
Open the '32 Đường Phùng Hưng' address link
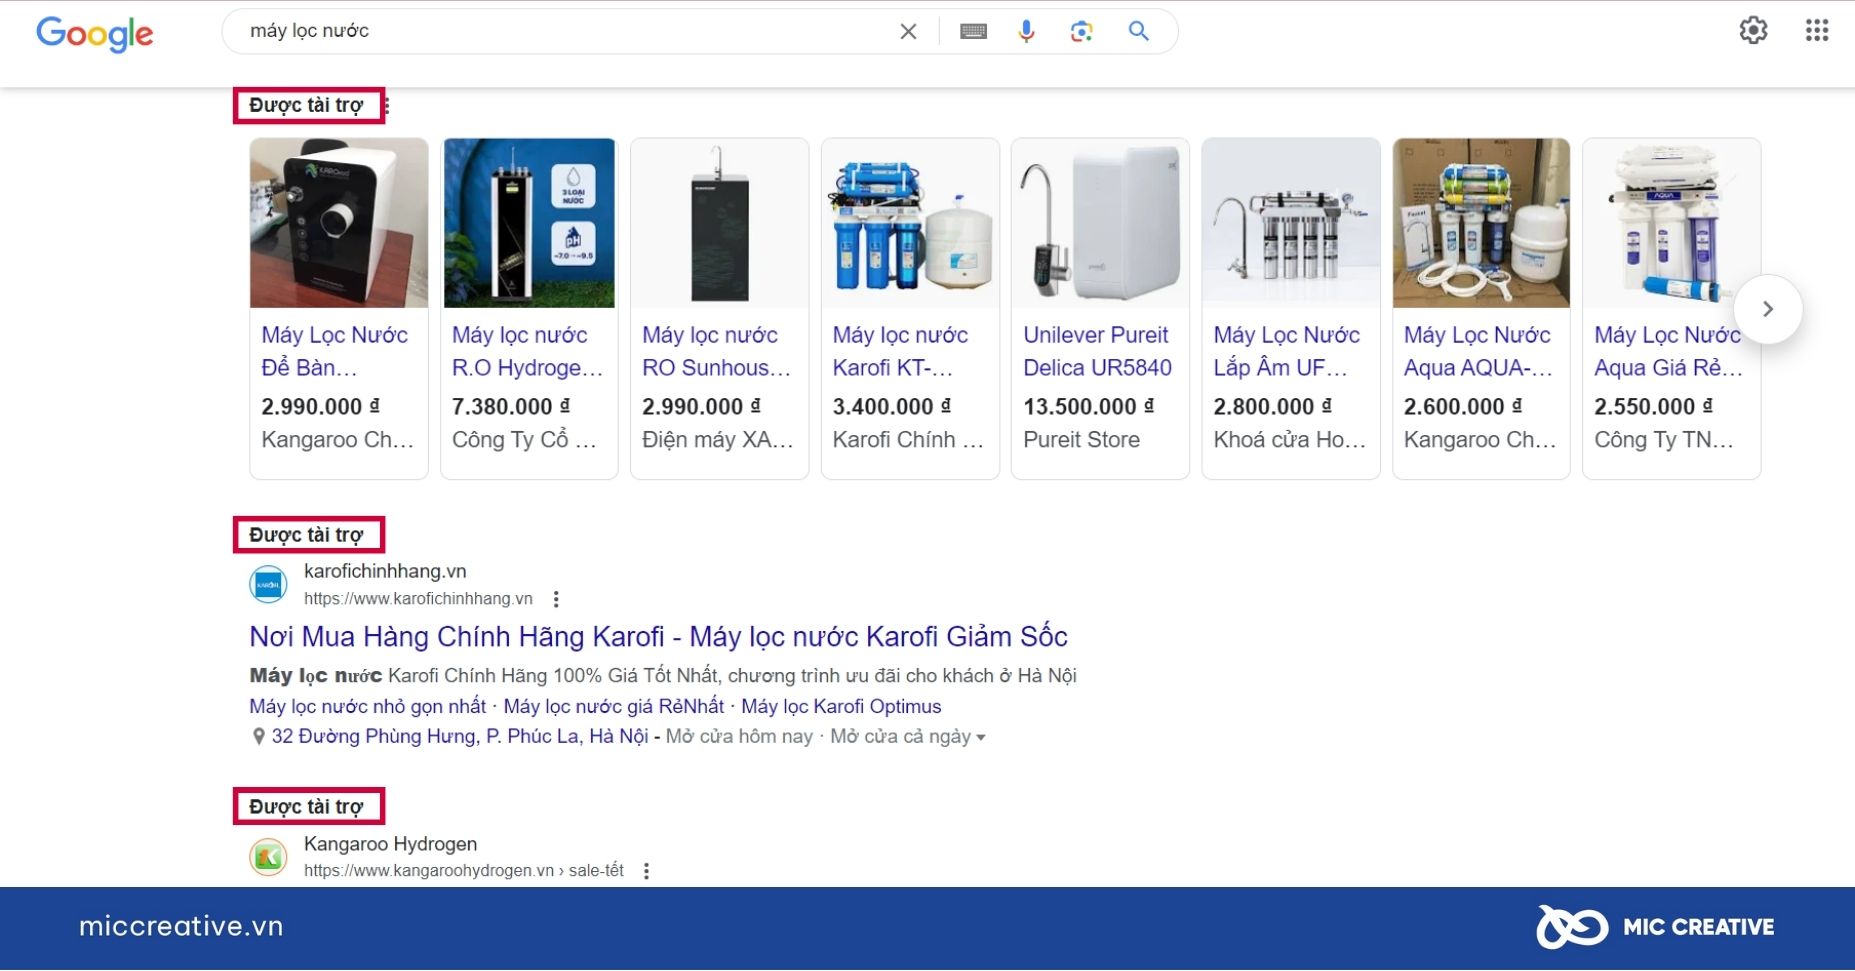(x=460, y=737)
